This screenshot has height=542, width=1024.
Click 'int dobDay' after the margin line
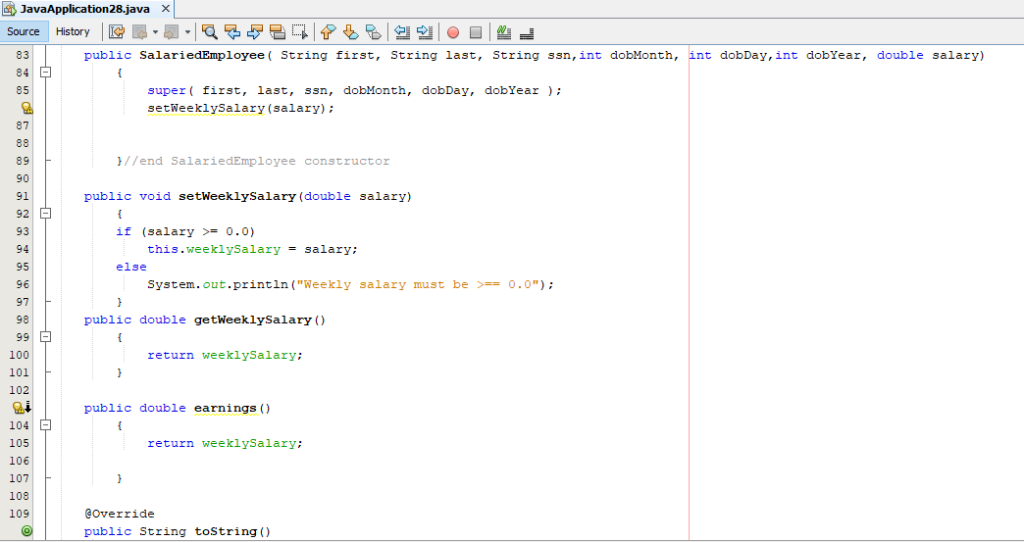(727, 56)
